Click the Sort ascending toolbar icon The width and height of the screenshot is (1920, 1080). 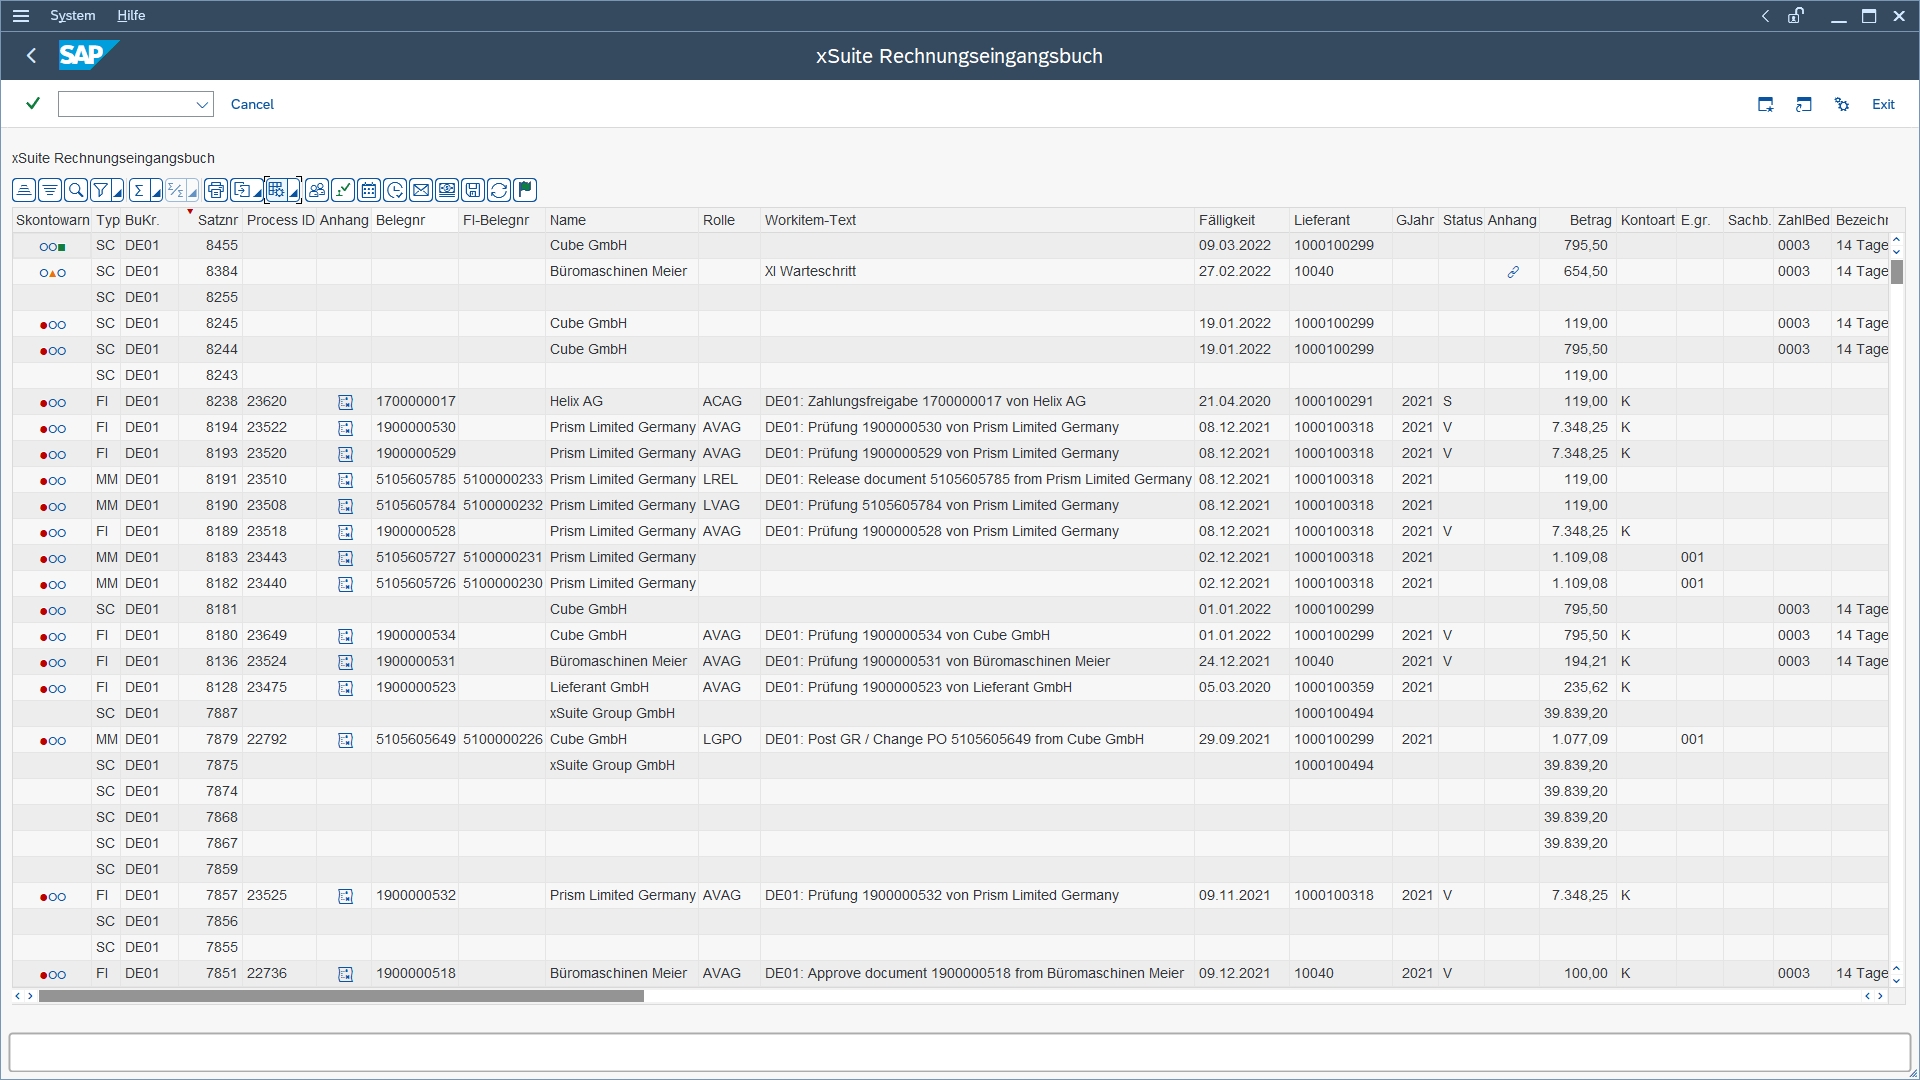[24, 190]
